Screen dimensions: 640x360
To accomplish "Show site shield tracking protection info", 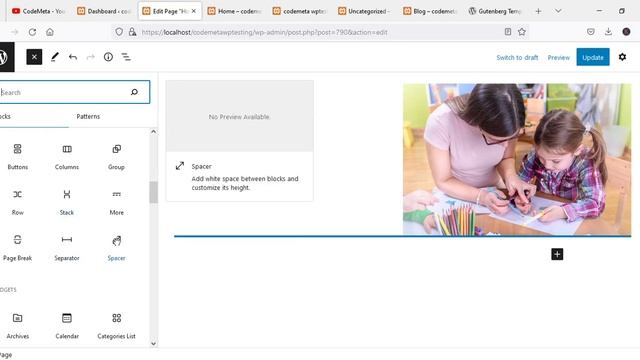I will tap(119, 32).
